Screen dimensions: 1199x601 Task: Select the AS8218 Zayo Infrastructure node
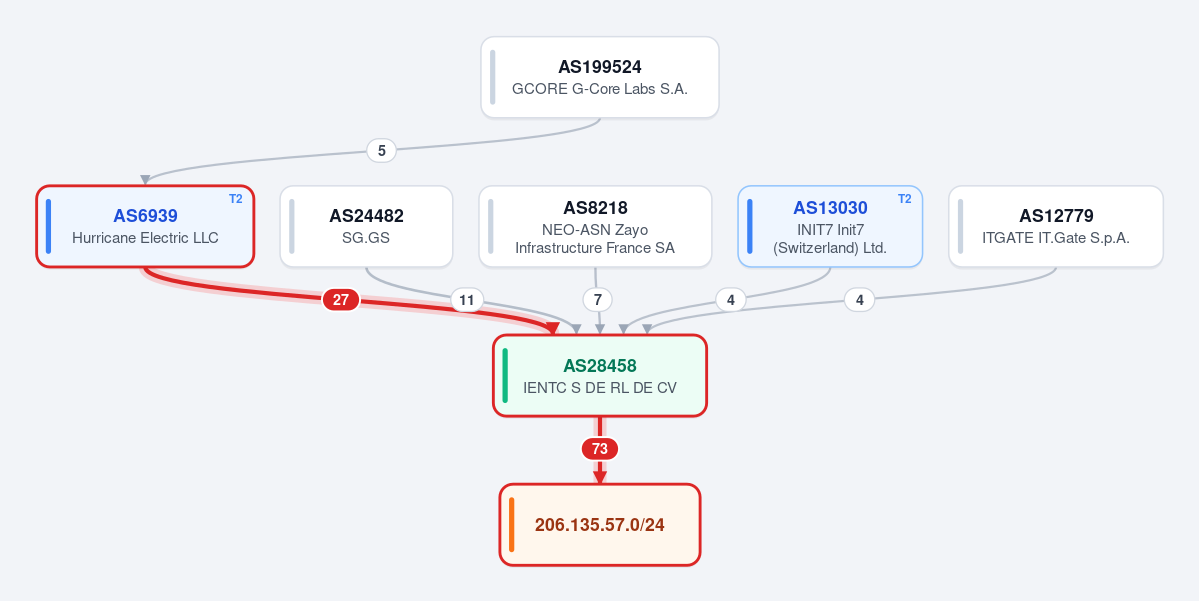[x=595, y=226]
